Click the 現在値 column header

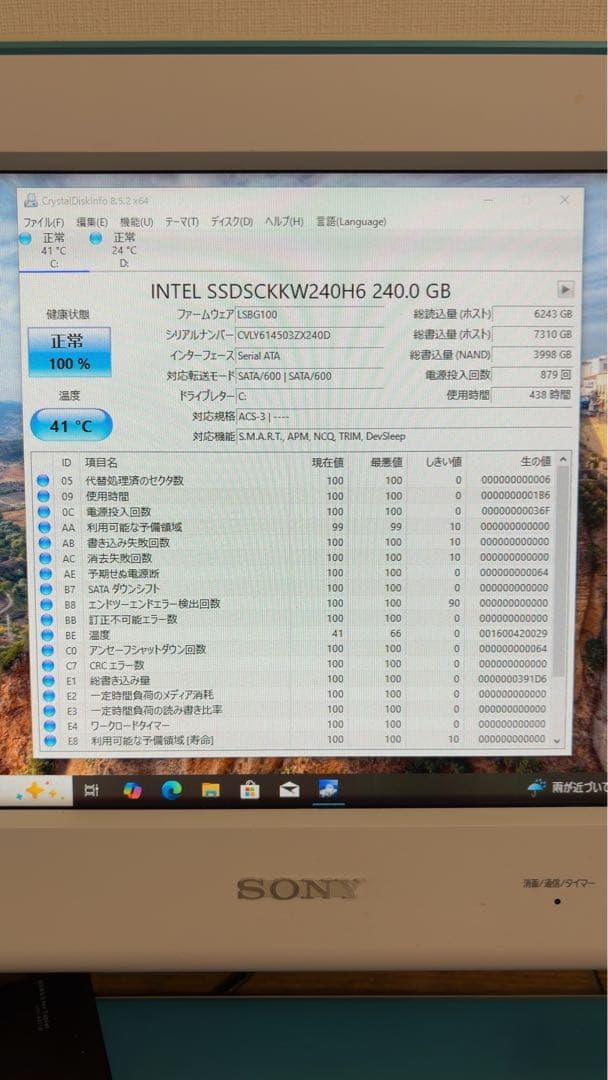click(327, 462)
